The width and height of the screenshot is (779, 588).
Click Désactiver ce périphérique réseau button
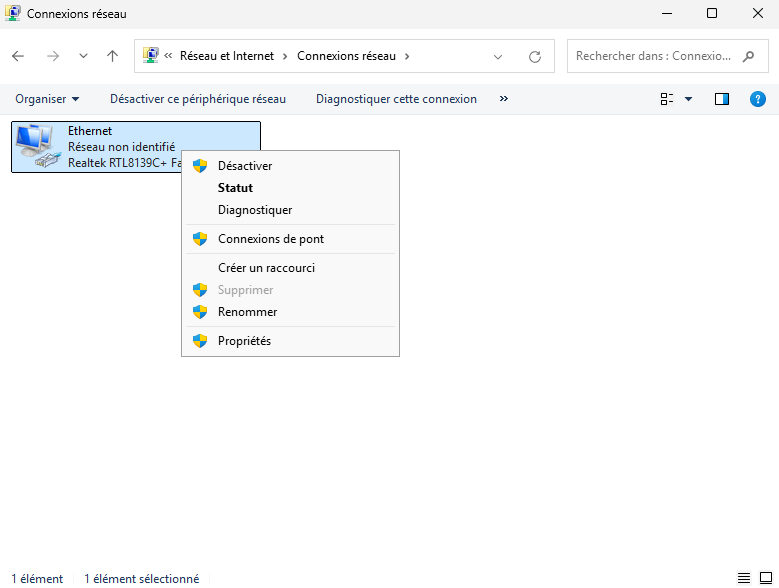(197, 99)
